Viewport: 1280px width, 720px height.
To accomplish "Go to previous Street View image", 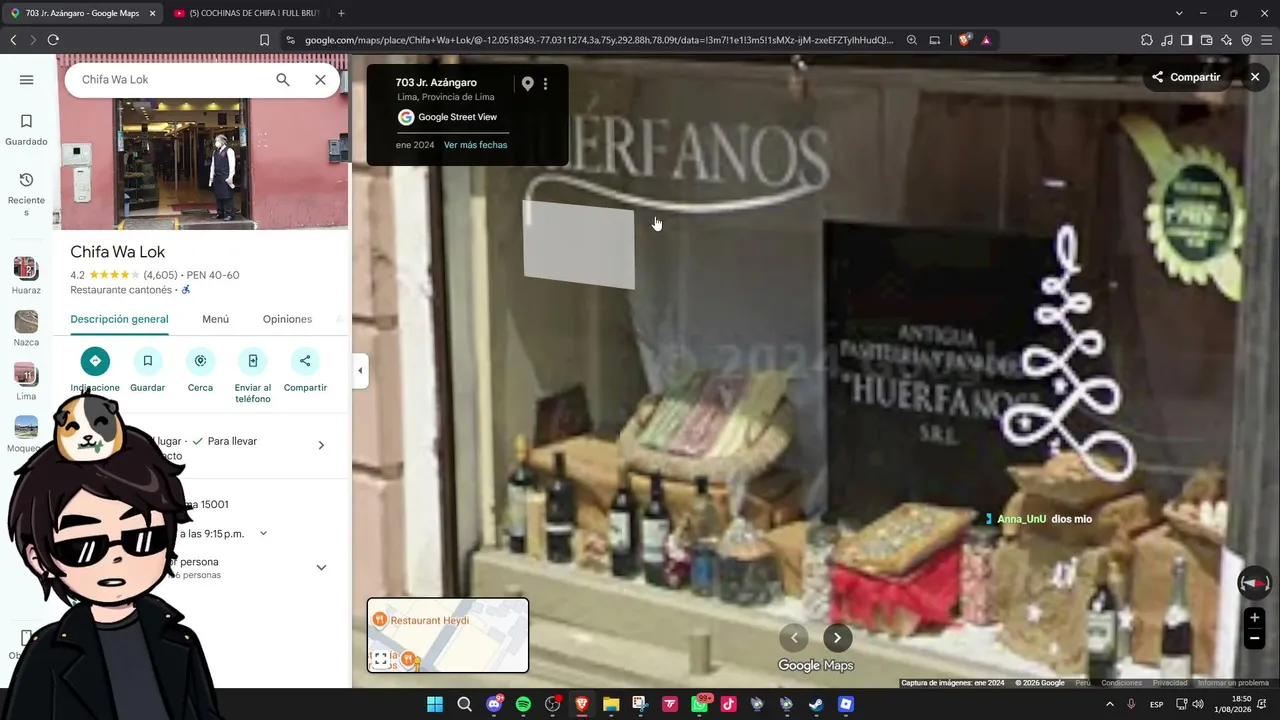I will click(794, 637).
